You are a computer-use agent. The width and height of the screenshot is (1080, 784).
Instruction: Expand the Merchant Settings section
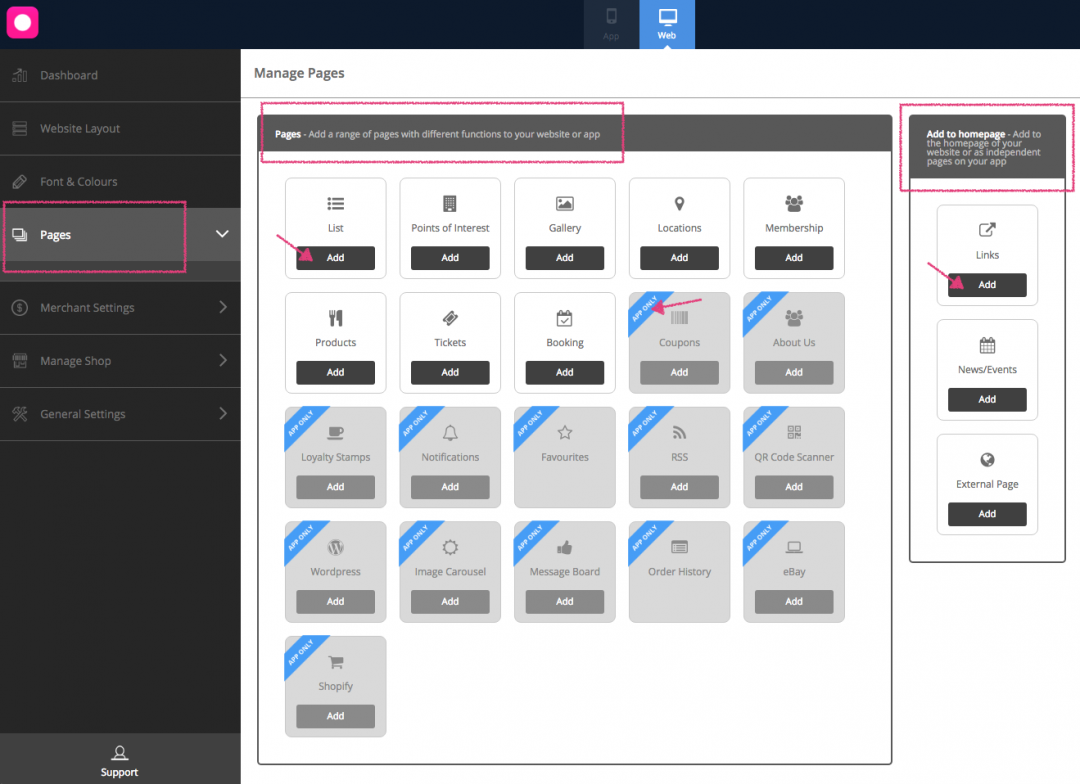pos(120,308)
